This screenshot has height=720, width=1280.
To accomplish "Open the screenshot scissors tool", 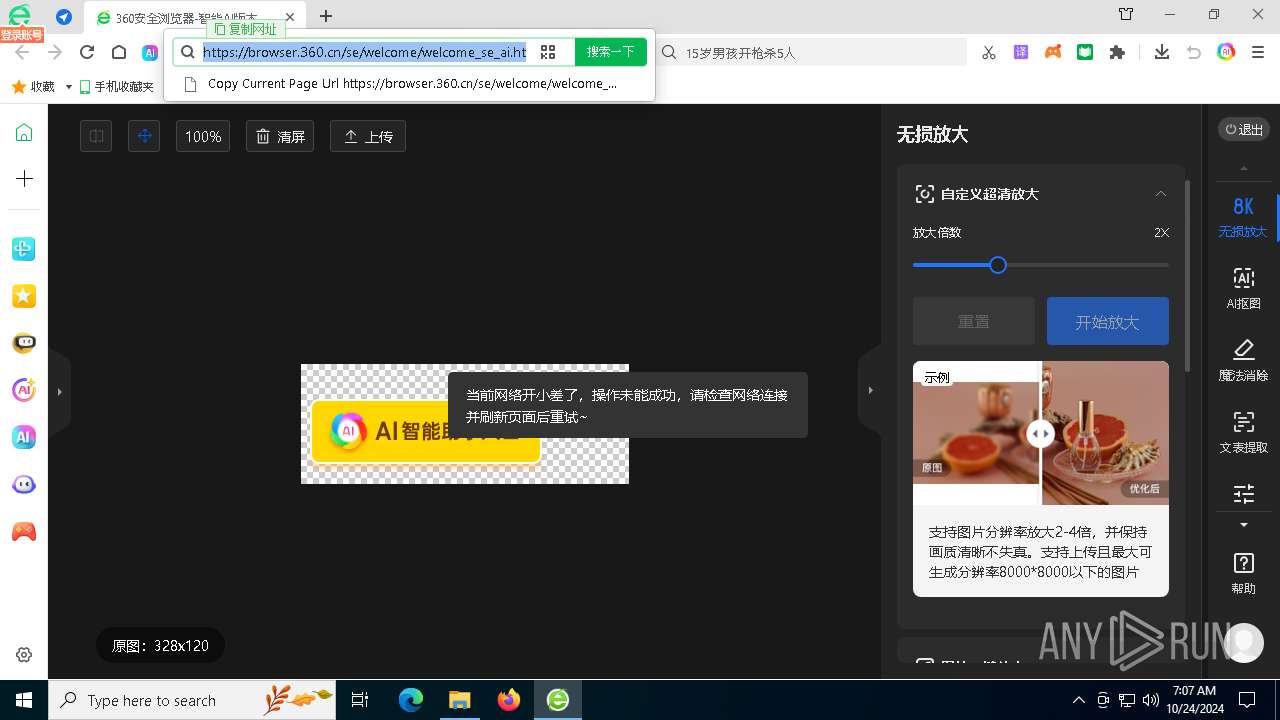I will tap(989, 53).
